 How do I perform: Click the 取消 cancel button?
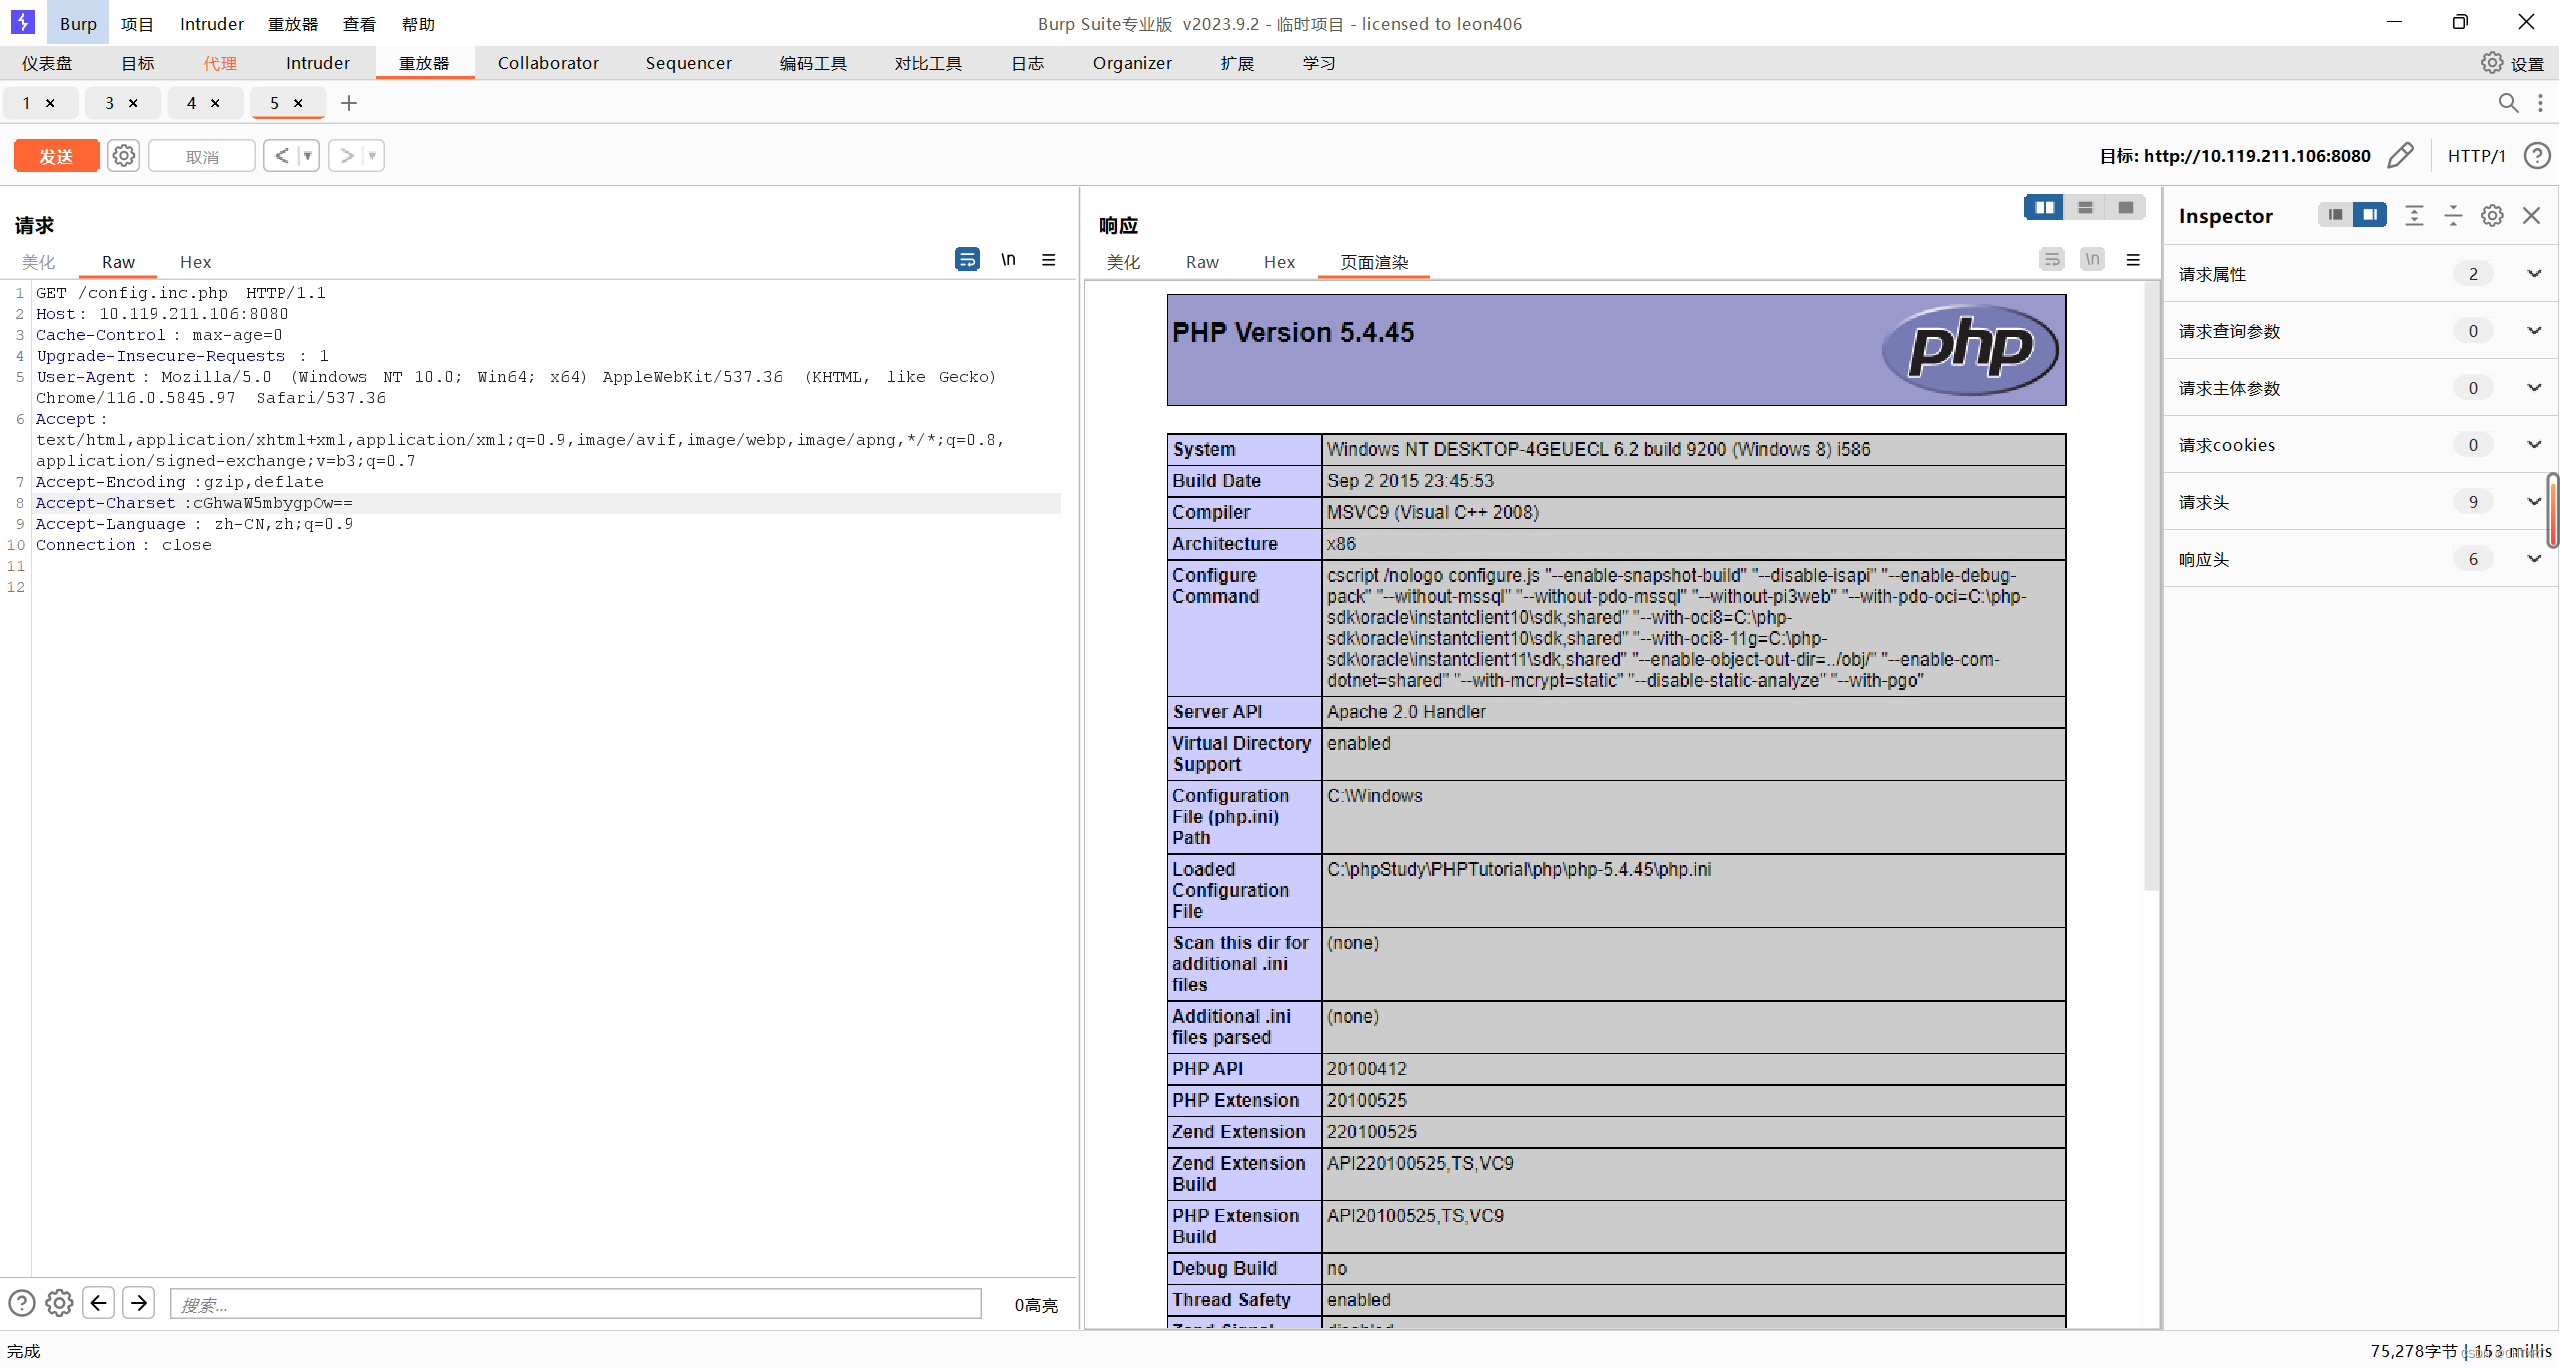click(x=202, y=156)
